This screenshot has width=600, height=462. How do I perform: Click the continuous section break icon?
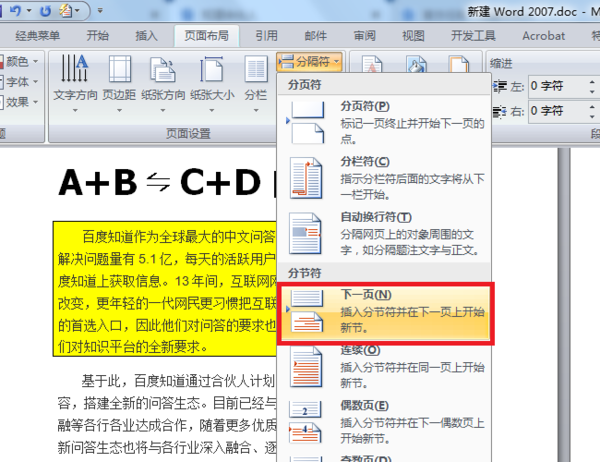306,367
